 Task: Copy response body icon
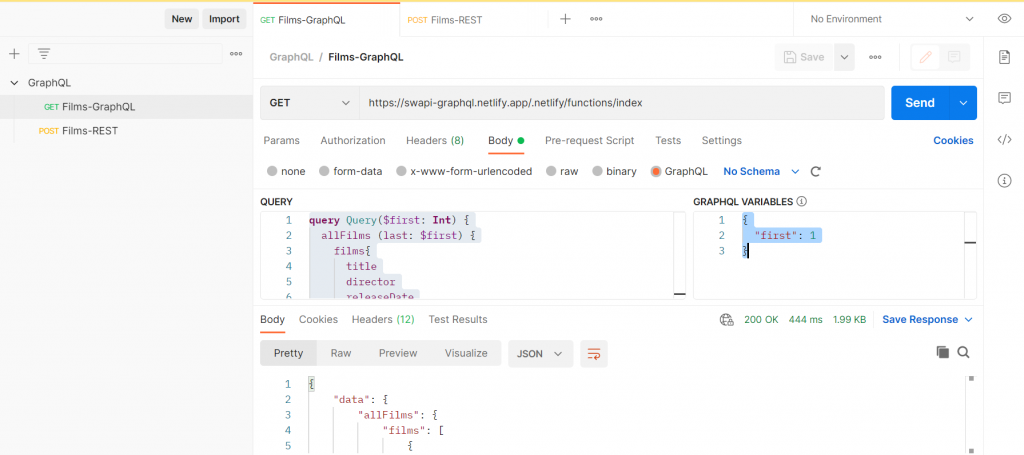point(942,353)
